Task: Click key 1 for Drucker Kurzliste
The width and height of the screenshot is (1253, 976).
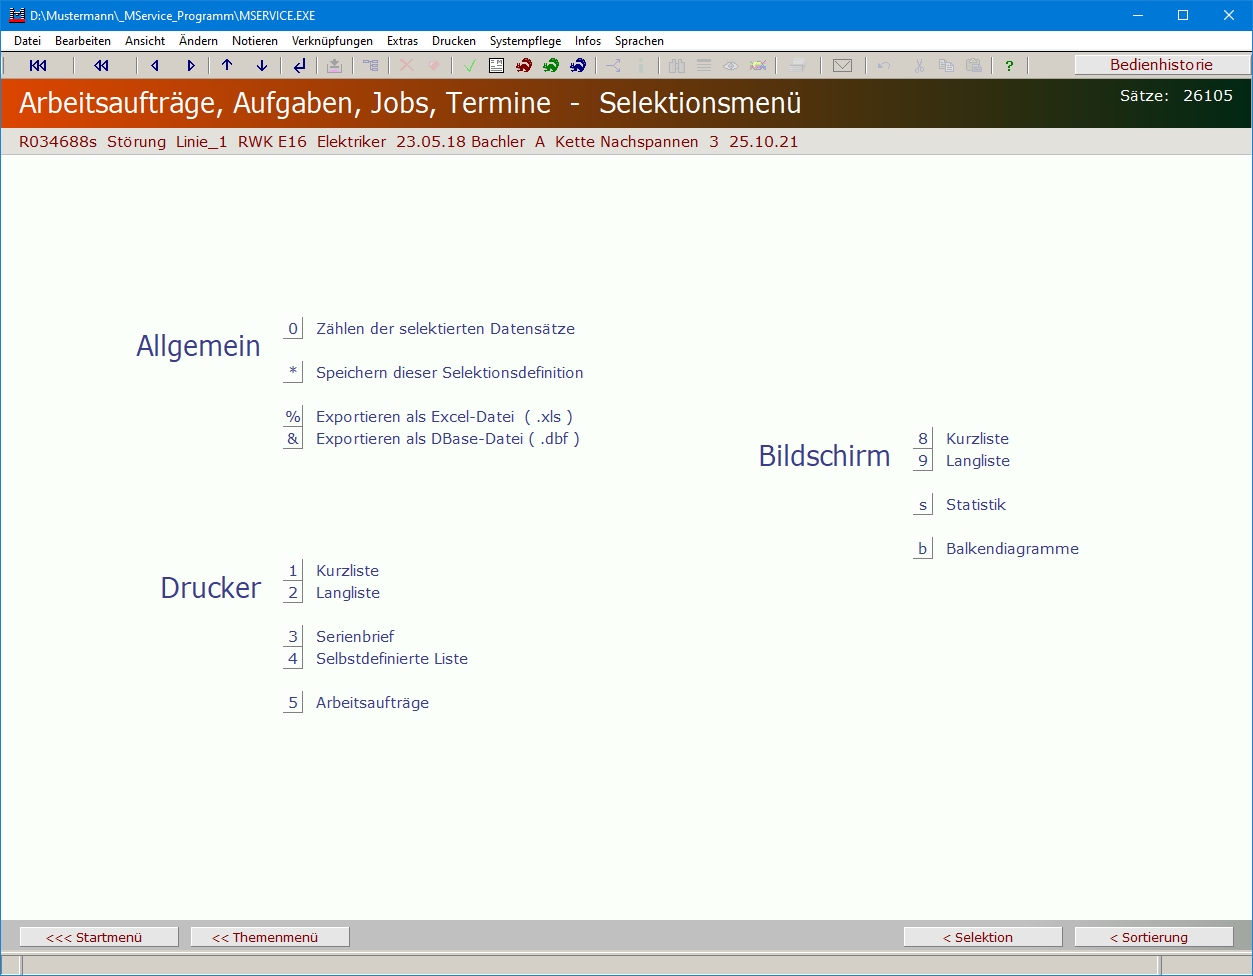Action: click(293, 571)
